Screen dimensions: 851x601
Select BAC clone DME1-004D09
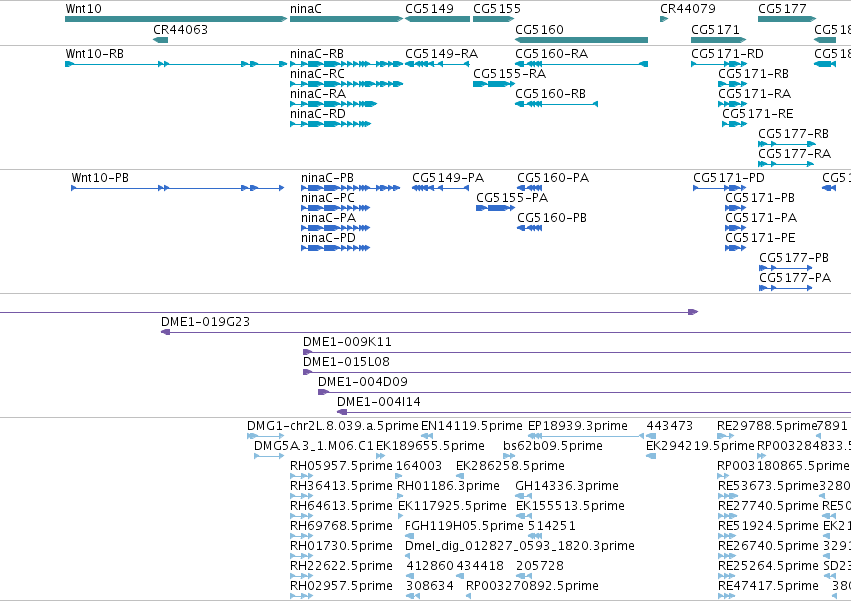click(x=585, y=392)
